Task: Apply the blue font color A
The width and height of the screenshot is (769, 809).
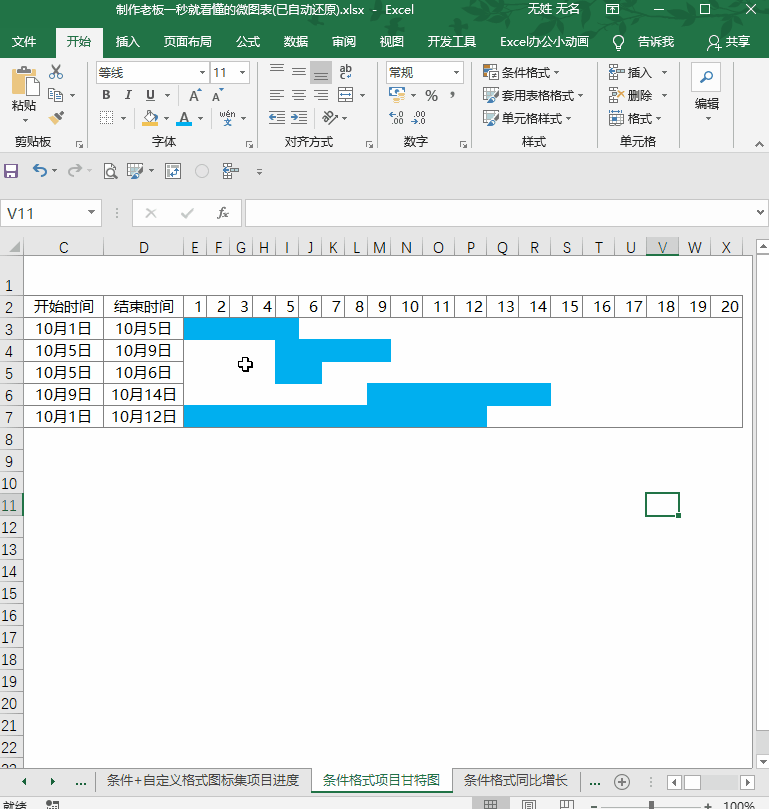Action: pyautogui.click(x=184, y=119)
